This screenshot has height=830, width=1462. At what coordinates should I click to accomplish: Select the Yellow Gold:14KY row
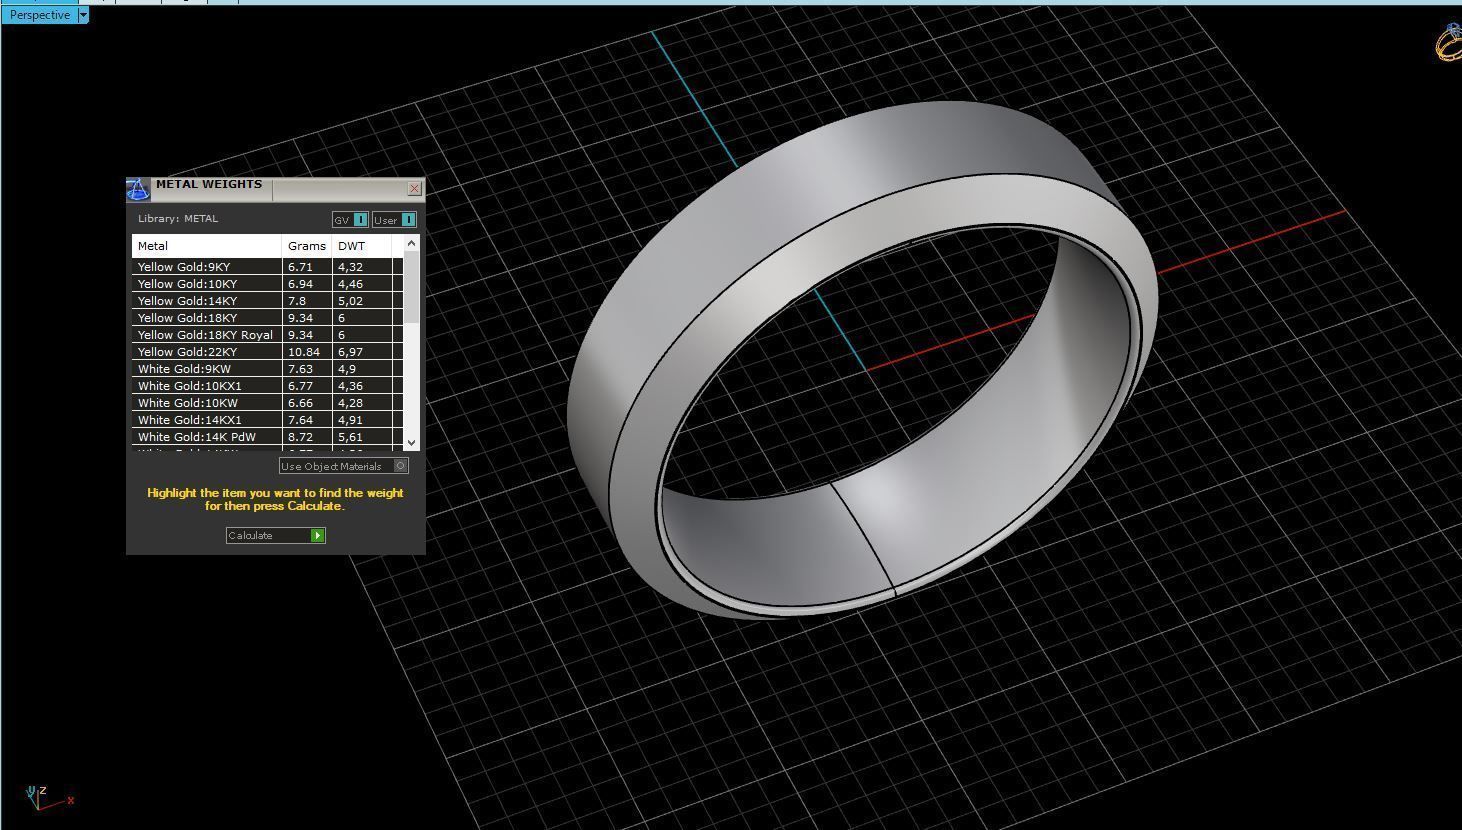click(x=267, y=301)
